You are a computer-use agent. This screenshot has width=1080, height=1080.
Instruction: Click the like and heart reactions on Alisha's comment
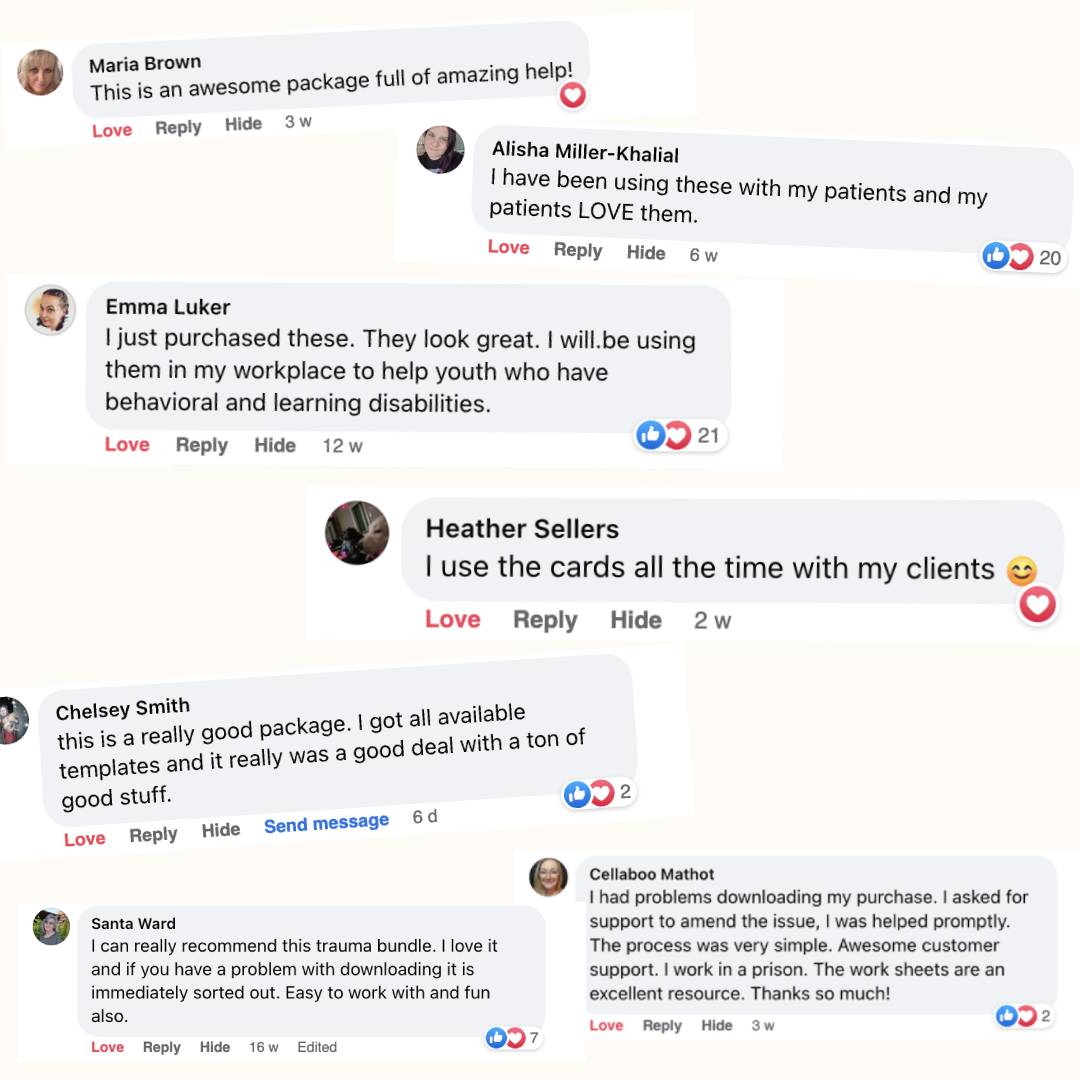(x=1008, y=257)
